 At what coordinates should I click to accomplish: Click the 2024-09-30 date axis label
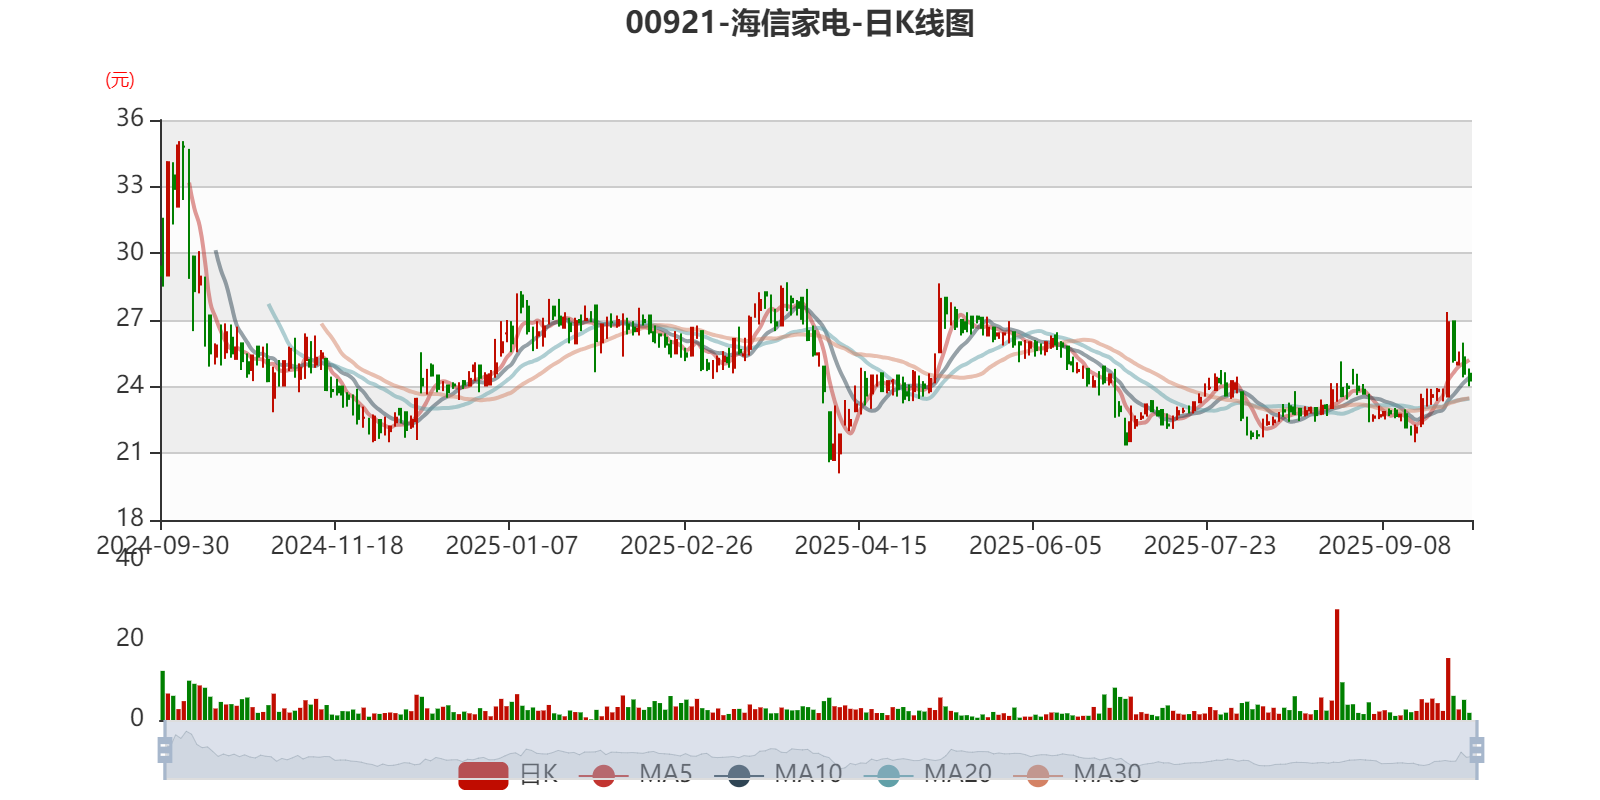click(x=163, y=546)
